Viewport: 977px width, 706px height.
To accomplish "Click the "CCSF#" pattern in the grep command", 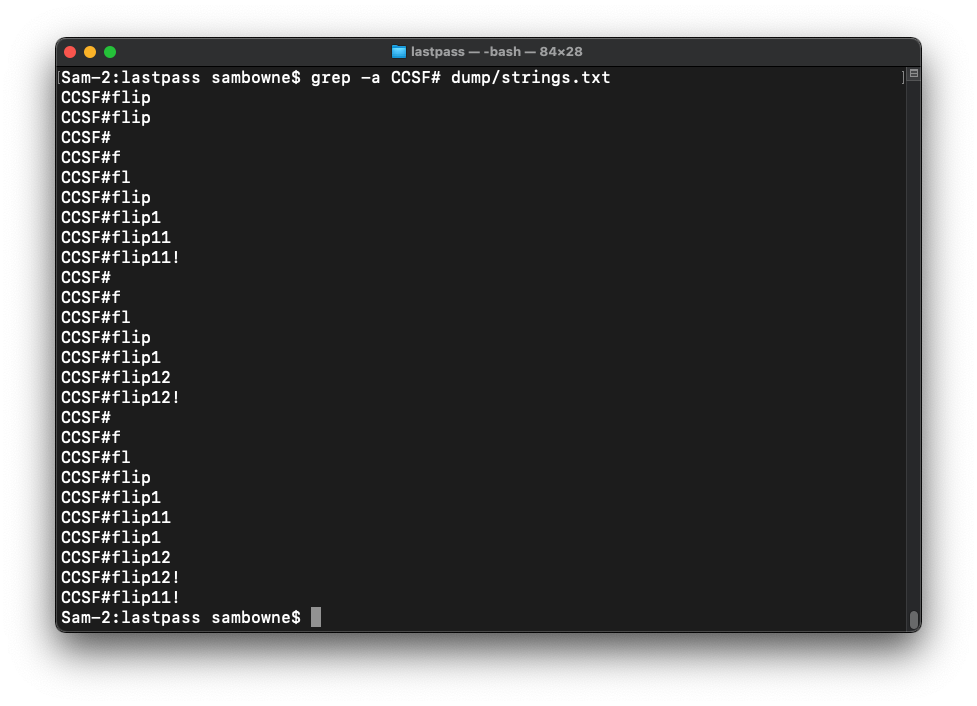I will [x=415, y=77].
